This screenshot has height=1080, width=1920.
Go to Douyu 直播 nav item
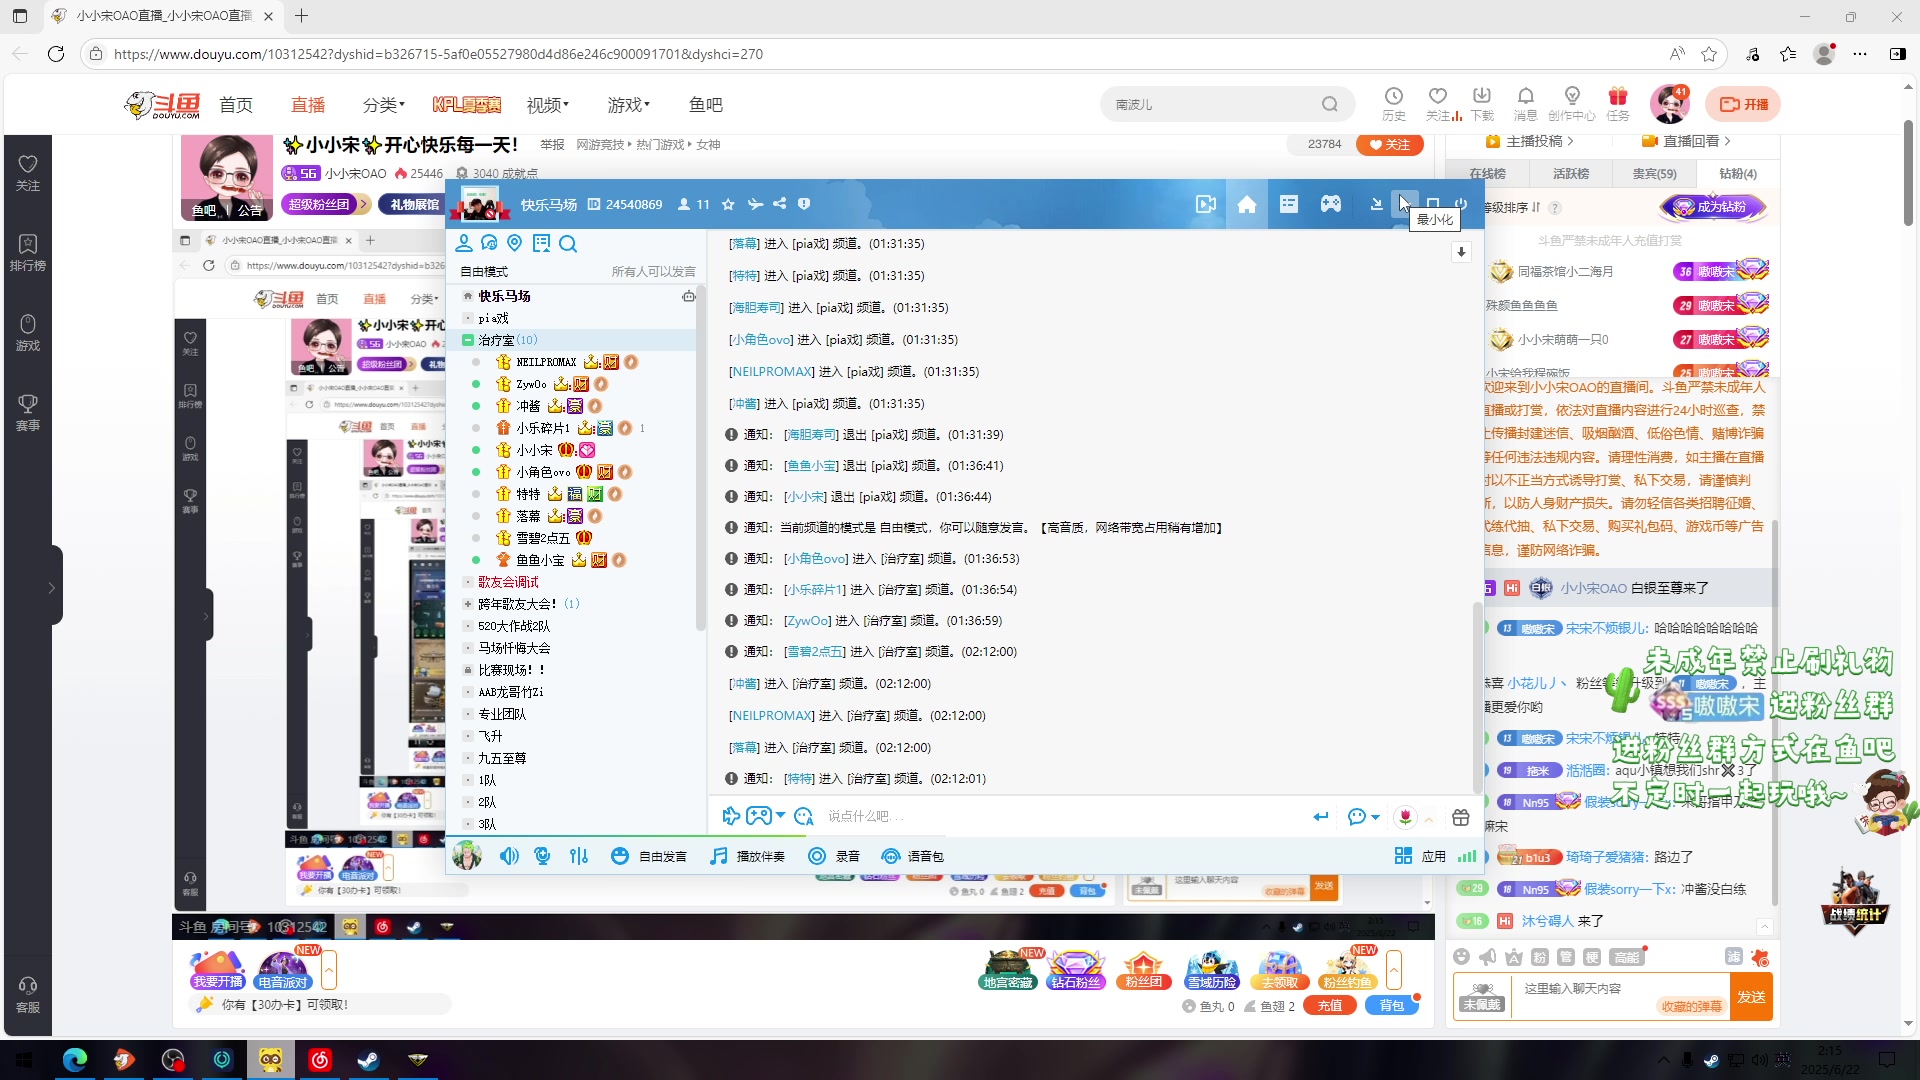pos(308,105)
